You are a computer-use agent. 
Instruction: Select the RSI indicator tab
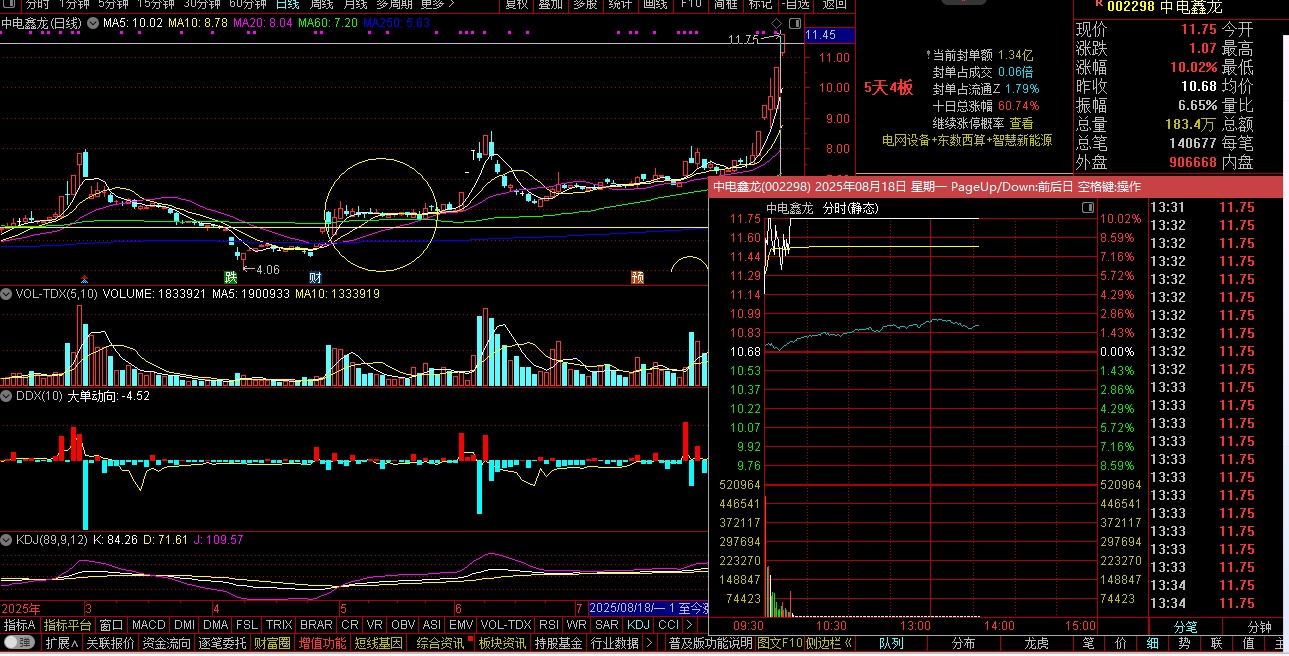[548, 624]
